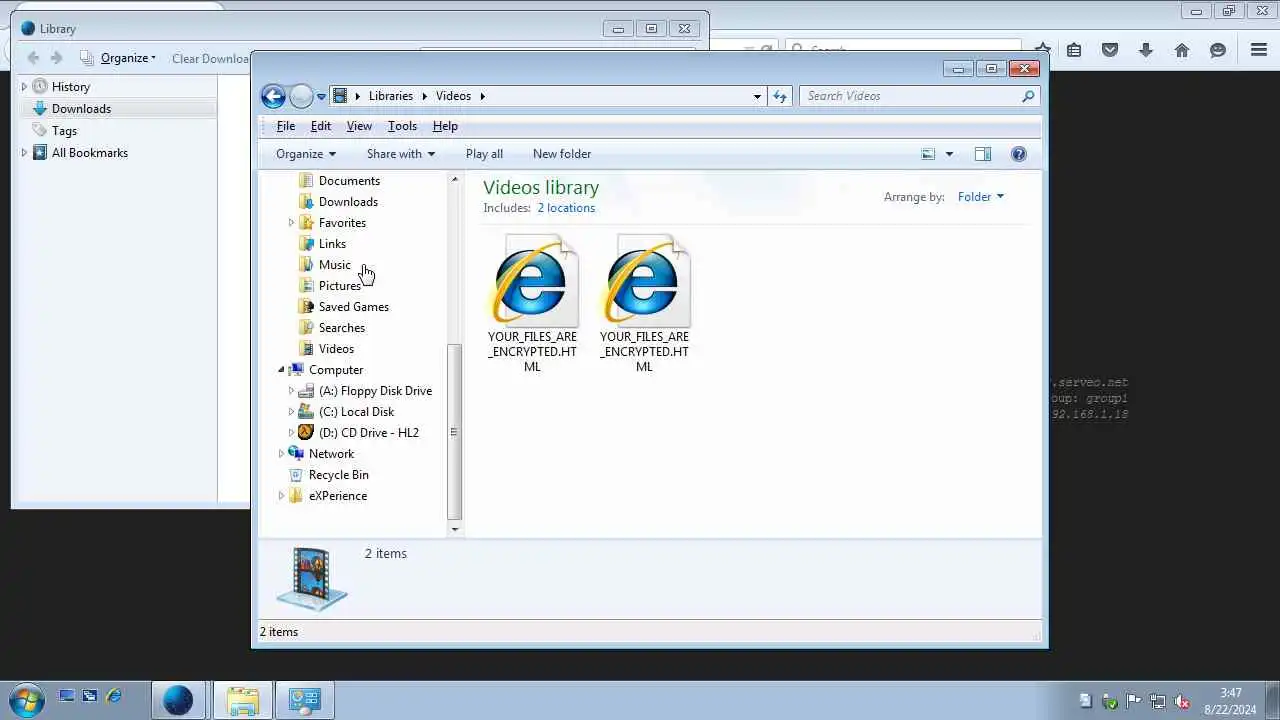Click Play all in Explorer toolbar
Image resolution: width=1280 pixels, height=720 pixels.
coord(484,154)
